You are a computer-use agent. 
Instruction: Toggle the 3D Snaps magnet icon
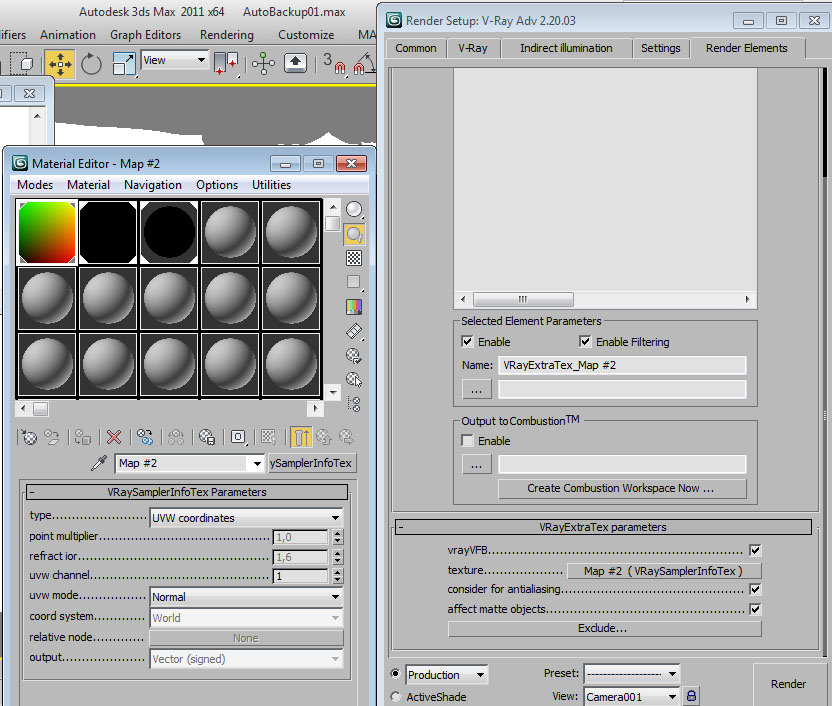click(335, 64)
